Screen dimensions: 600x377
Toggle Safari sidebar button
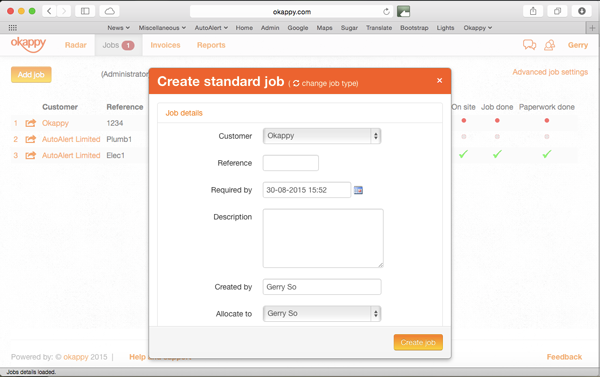coord(85,11)
